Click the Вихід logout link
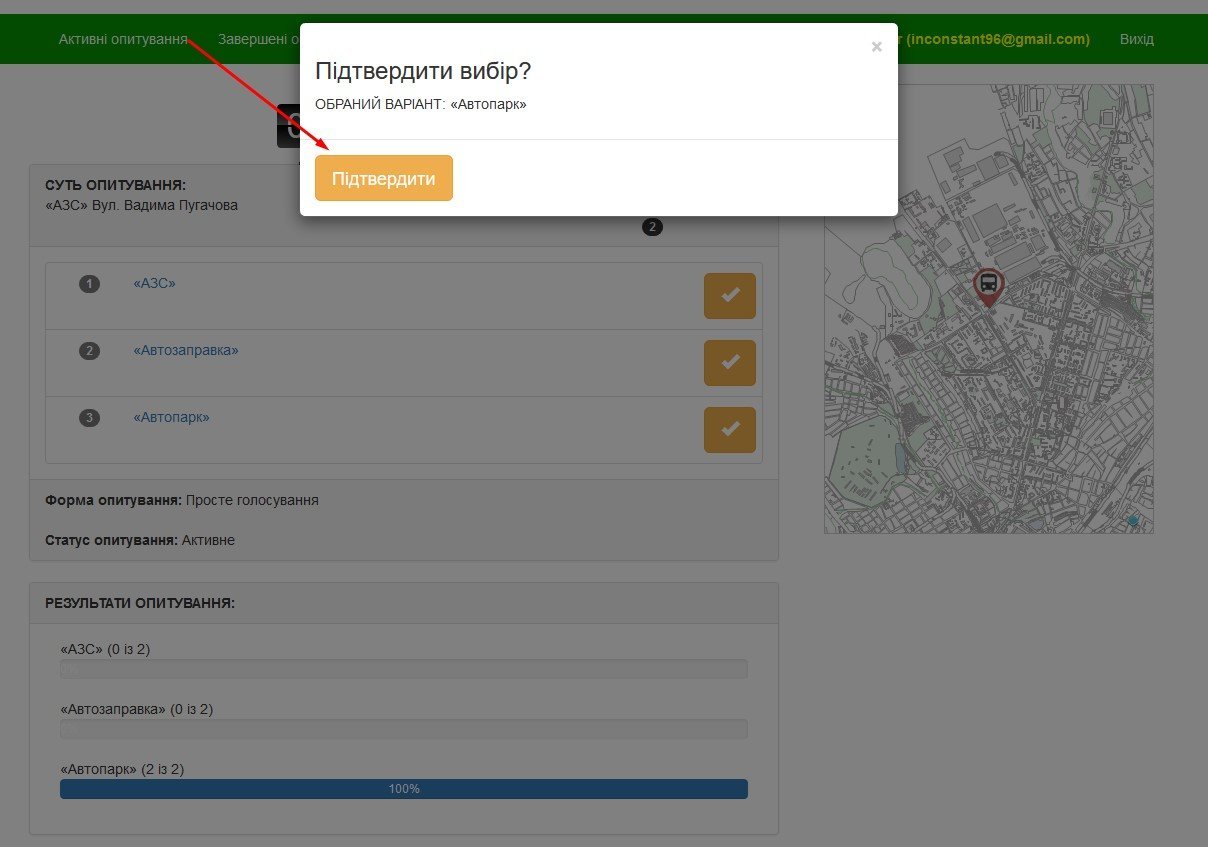Image resolution: width=1208 pixels, height=847 pixels. pyautogui.click(x=1136, y=39)
